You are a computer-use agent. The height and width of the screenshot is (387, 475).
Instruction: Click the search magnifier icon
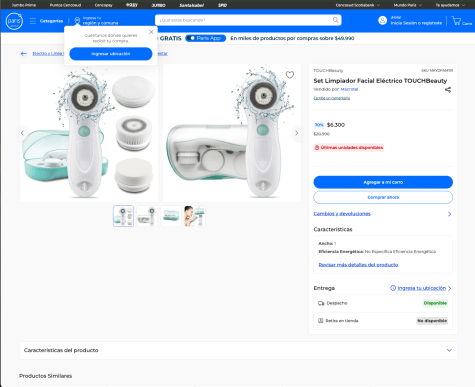pyautogui.click(x=335, y=20)
